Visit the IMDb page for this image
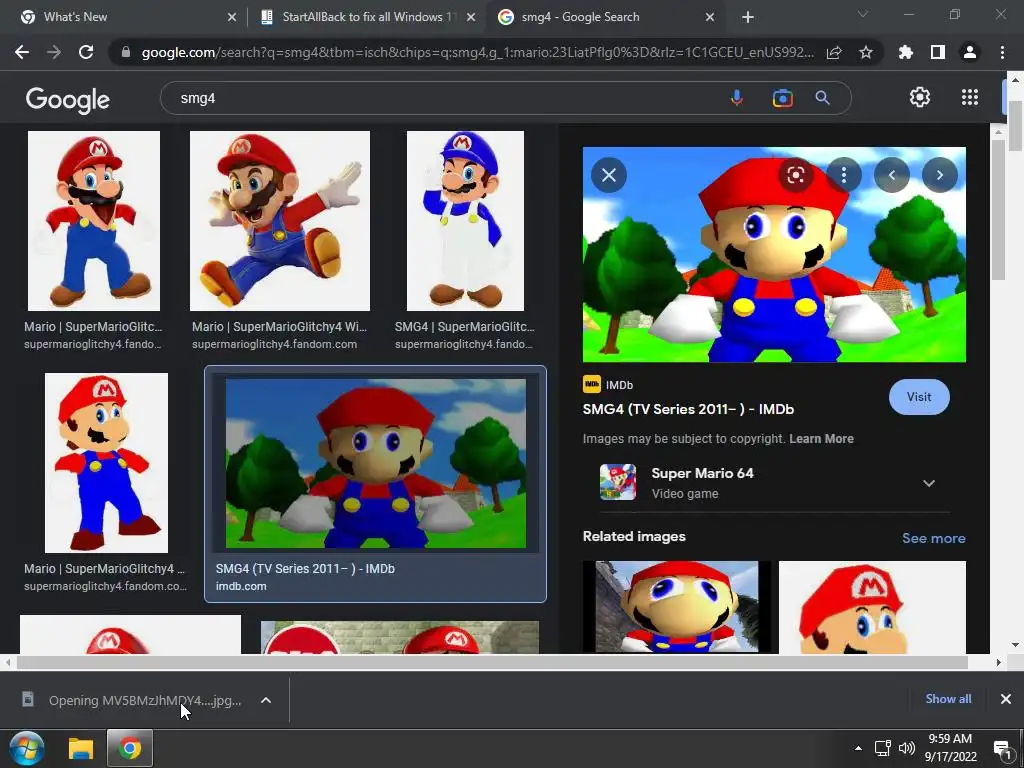This screenshot has width=1024, height=768. pos(919,397)
